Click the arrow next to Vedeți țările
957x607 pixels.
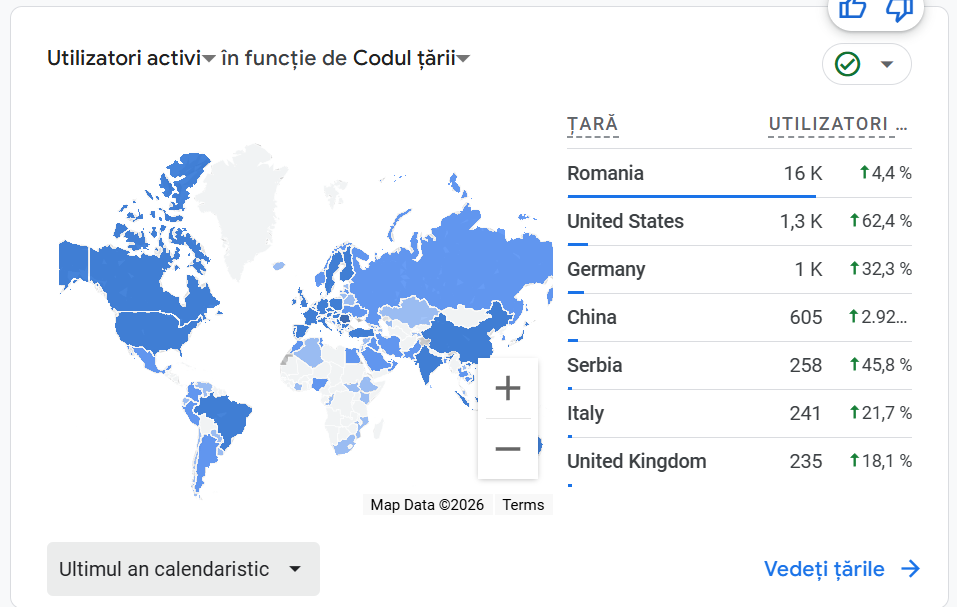[910, 569]
